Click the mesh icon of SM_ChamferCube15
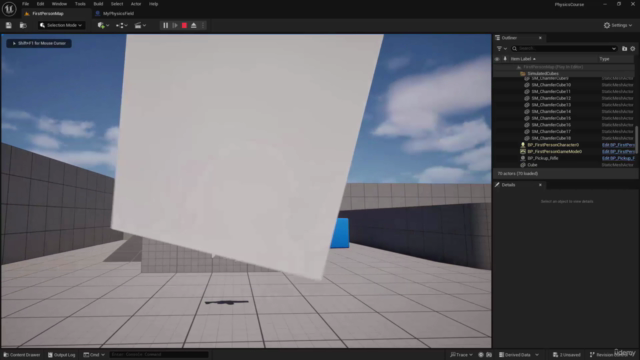 (527, 118)
